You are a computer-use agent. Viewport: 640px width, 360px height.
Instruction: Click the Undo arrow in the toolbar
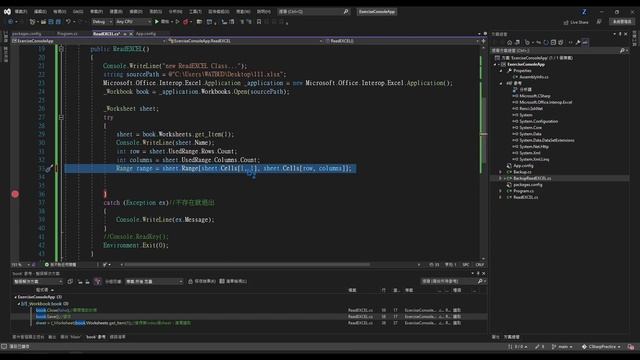pyautogui.click(x=69, y=22)
